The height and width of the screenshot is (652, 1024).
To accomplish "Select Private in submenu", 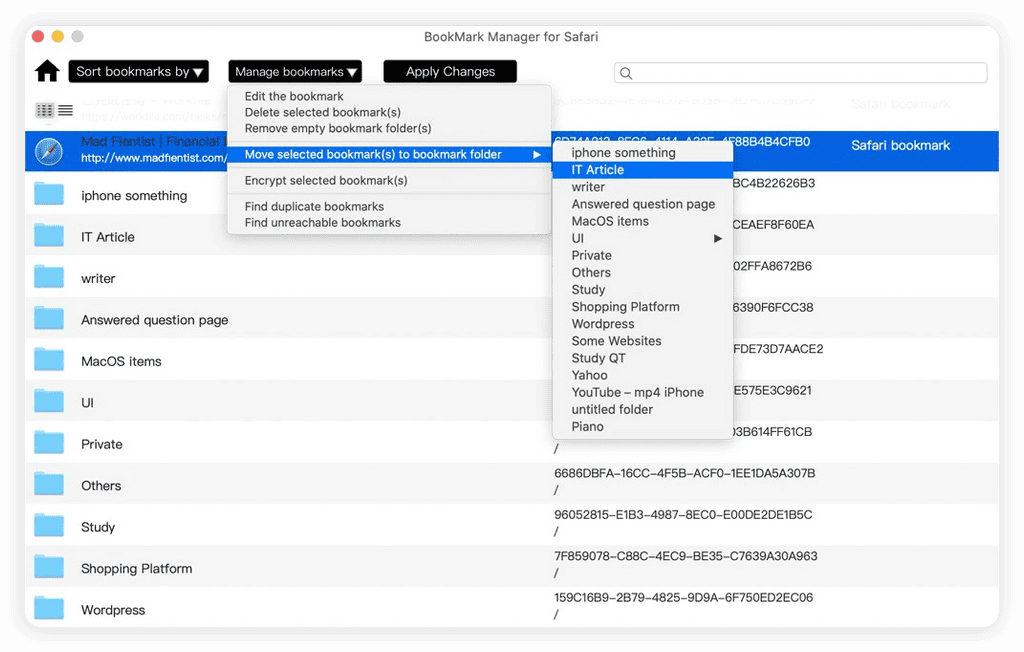I will point(643,255).
